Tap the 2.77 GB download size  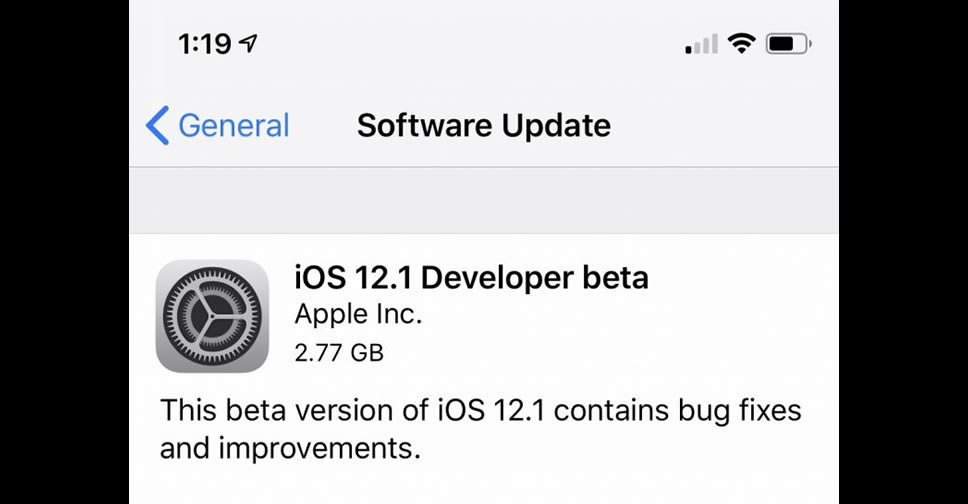[339, 352]
